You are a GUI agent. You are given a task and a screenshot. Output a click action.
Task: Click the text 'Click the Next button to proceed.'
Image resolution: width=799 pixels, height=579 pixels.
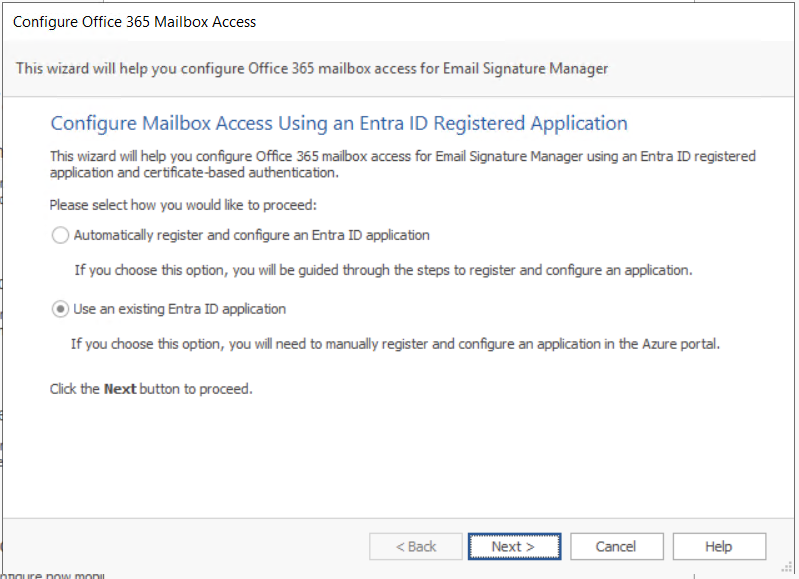pyautogui.click(x=151, y=389)
